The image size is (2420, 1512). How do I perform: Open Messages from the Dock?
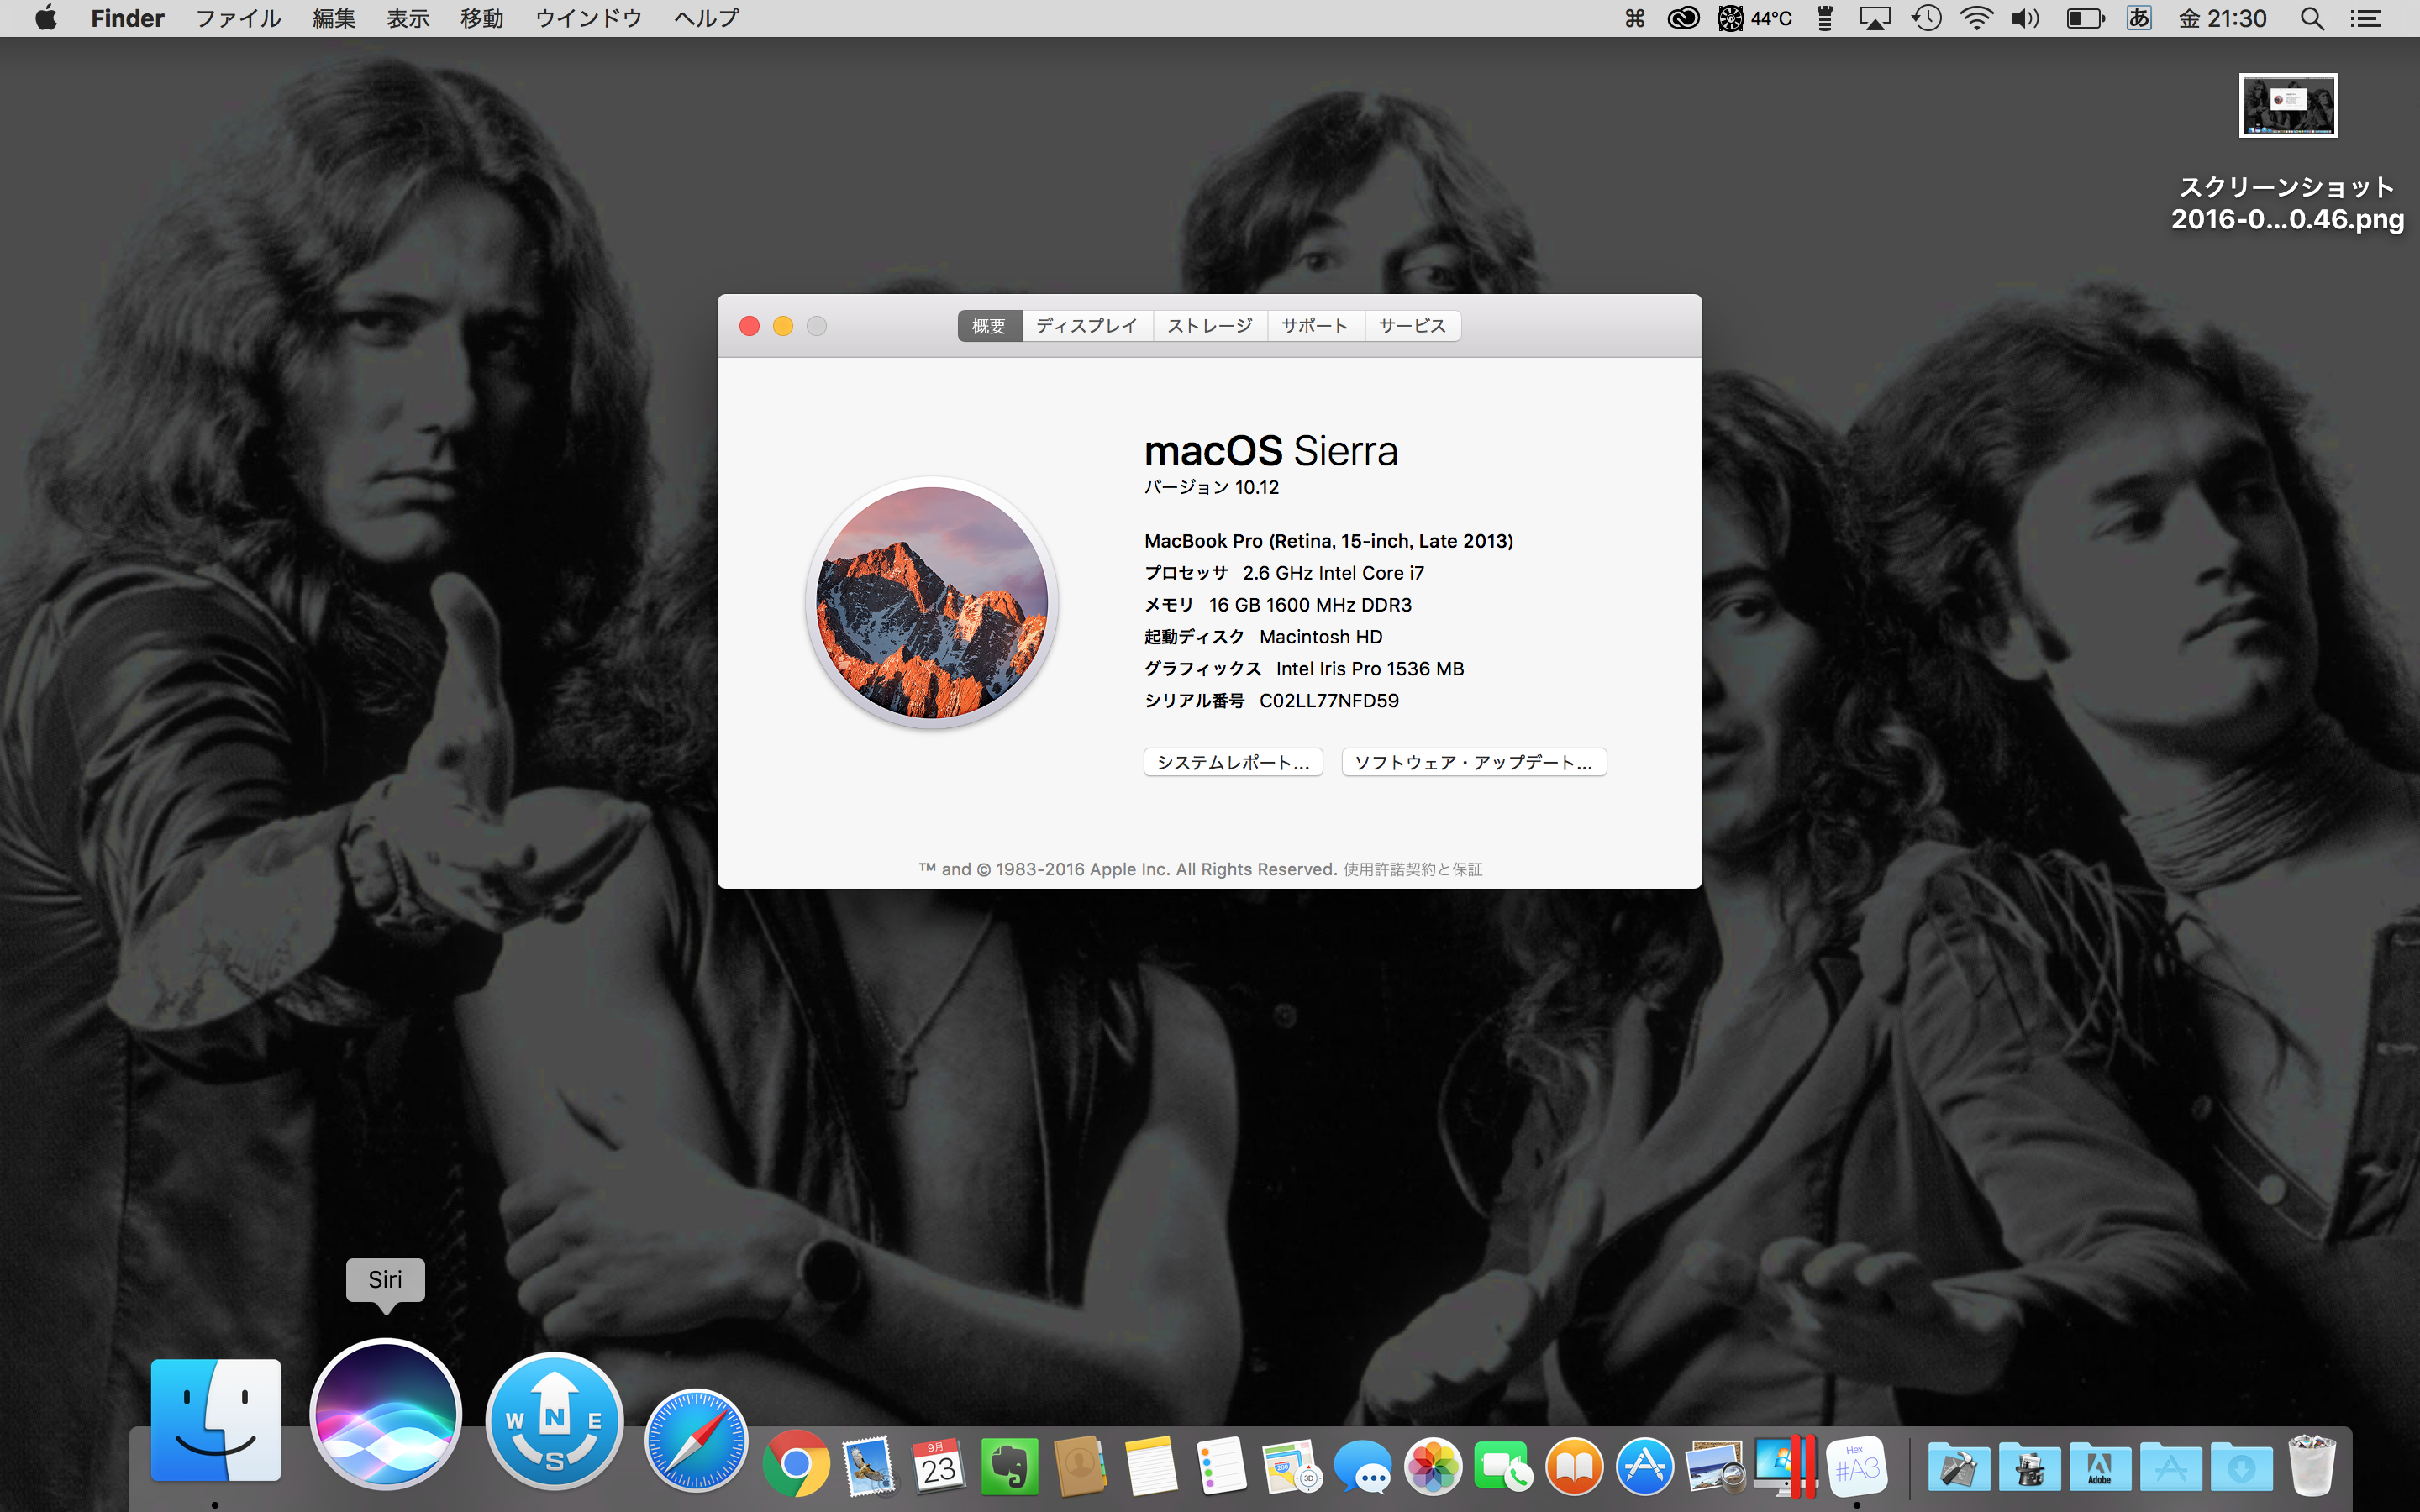[x=1362, y=1466]
